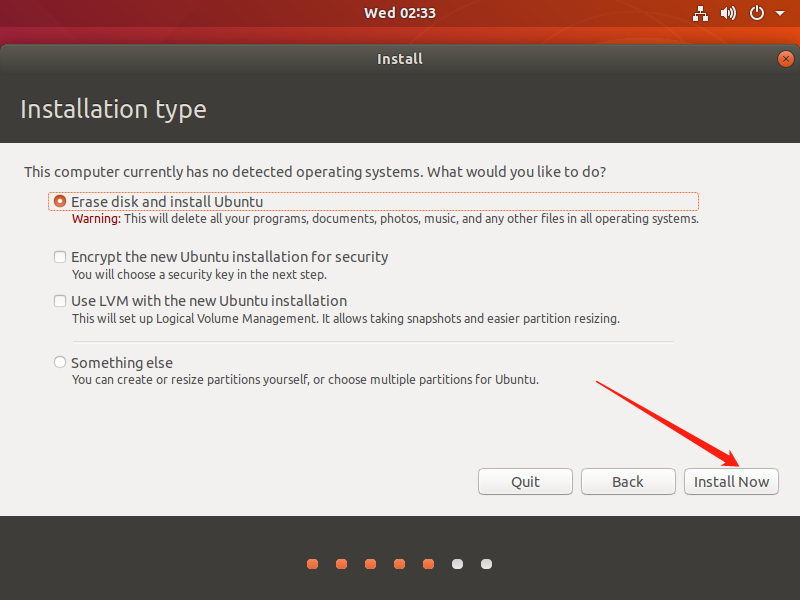Click the Quit button
The height and width of the screenshot is (600, 800).
coord(526,482)
